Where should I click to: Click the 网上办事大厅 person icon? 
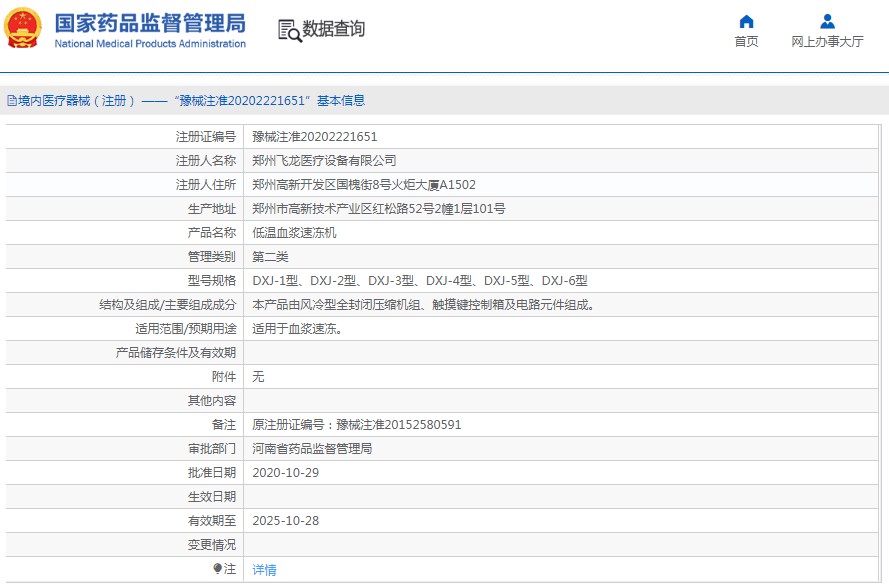point(827,22)
